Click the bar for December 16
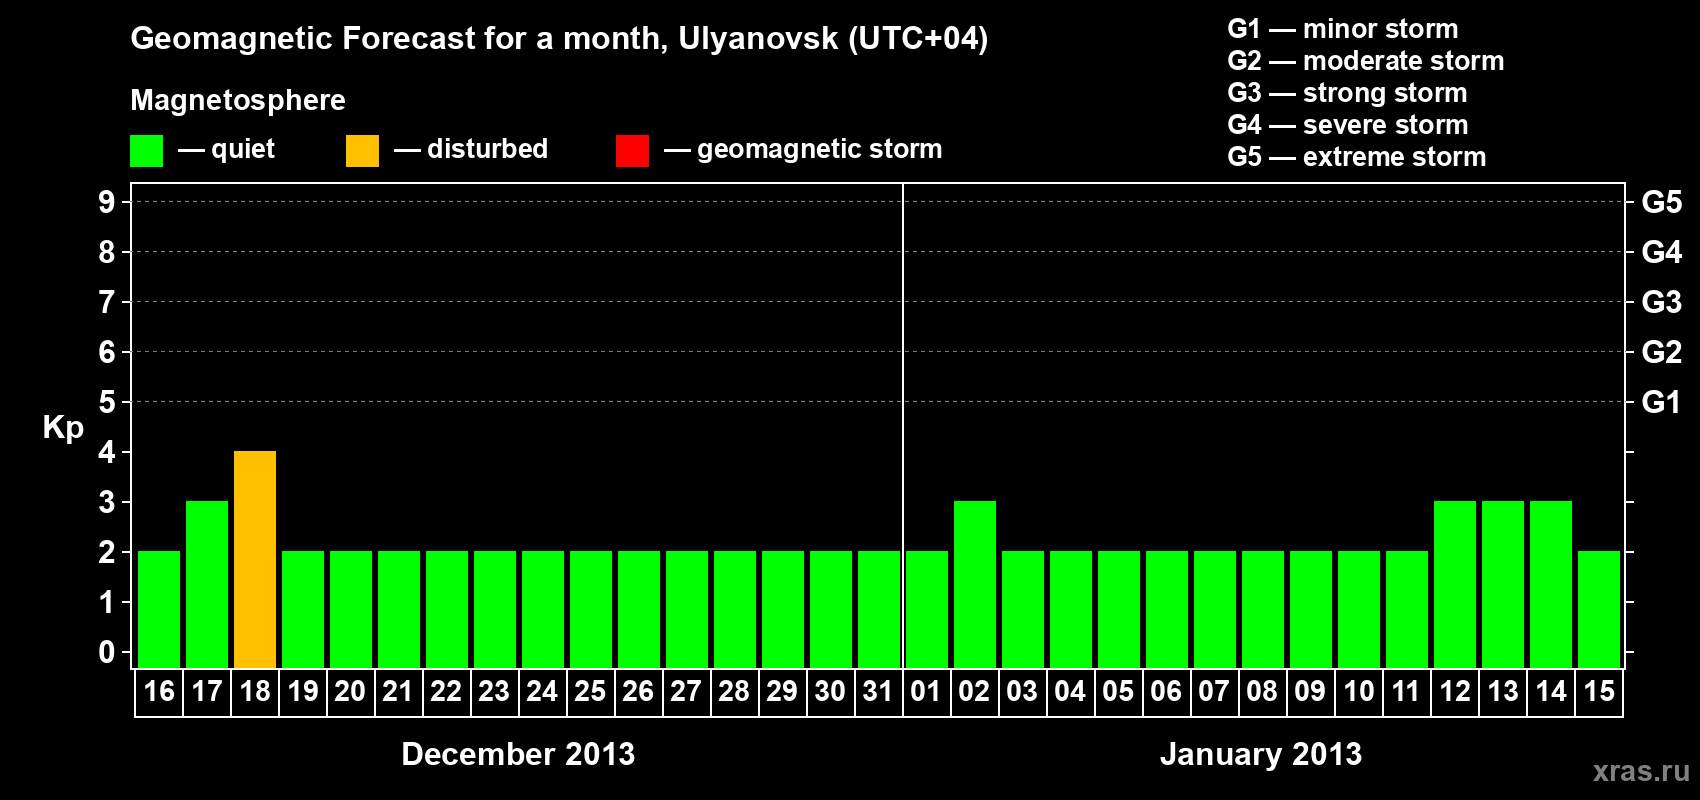Image resolution: width=1700 pixels, height=800 pixels. (159, 609)
